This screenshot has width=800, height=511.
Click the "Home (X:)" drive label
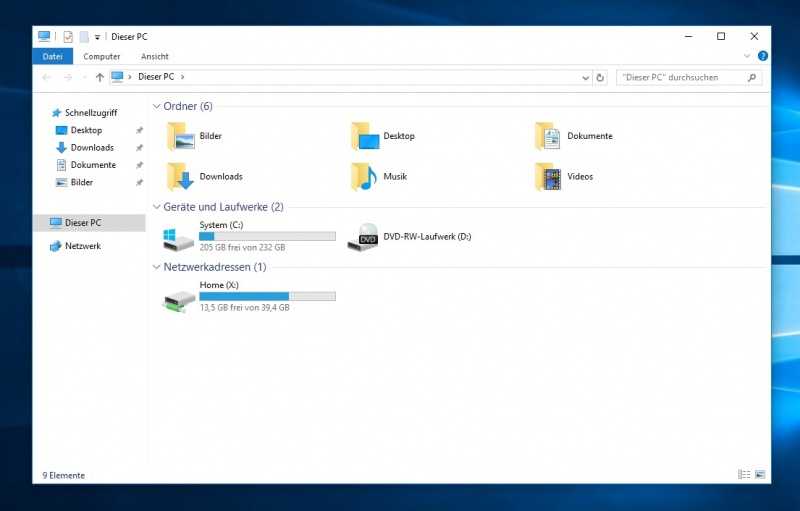219,285
